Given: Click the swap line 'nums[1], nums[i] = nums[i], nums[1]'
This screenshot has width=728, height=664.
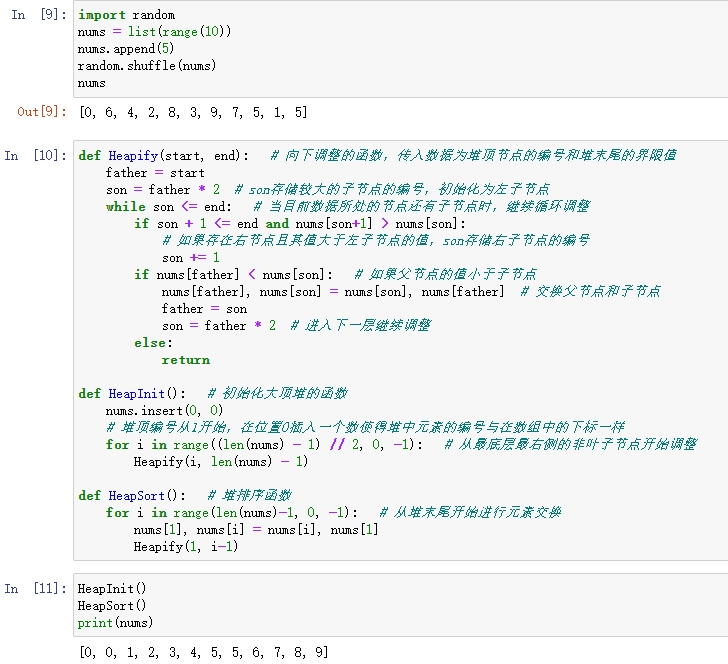Looking at the screenshot, I should point(256,530).
